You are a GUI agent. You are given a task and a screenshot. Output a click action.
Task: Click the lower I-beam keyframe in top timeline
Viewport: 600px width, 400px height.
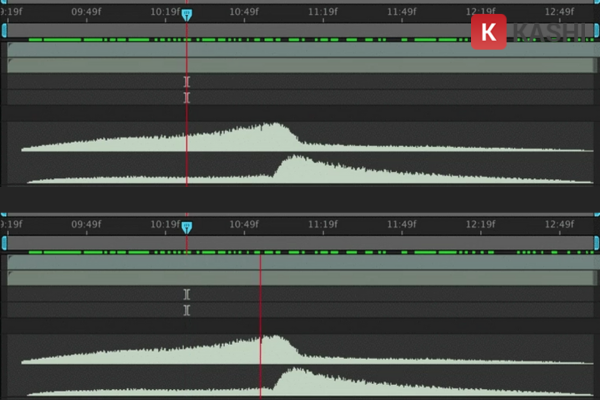pos(187,98)
